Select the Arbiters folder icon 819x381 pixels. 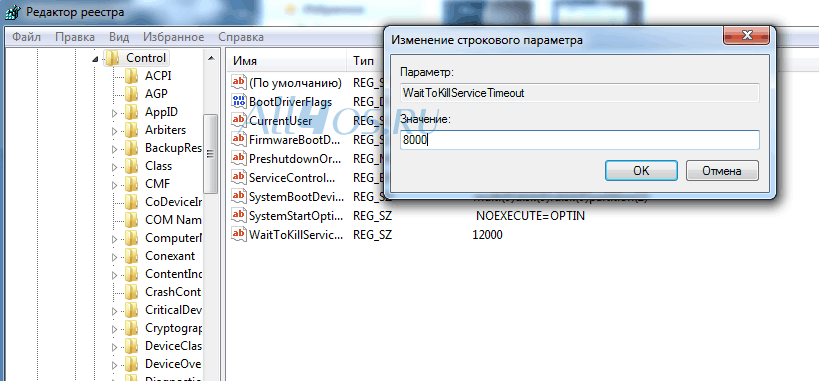[x=131, y=130]
